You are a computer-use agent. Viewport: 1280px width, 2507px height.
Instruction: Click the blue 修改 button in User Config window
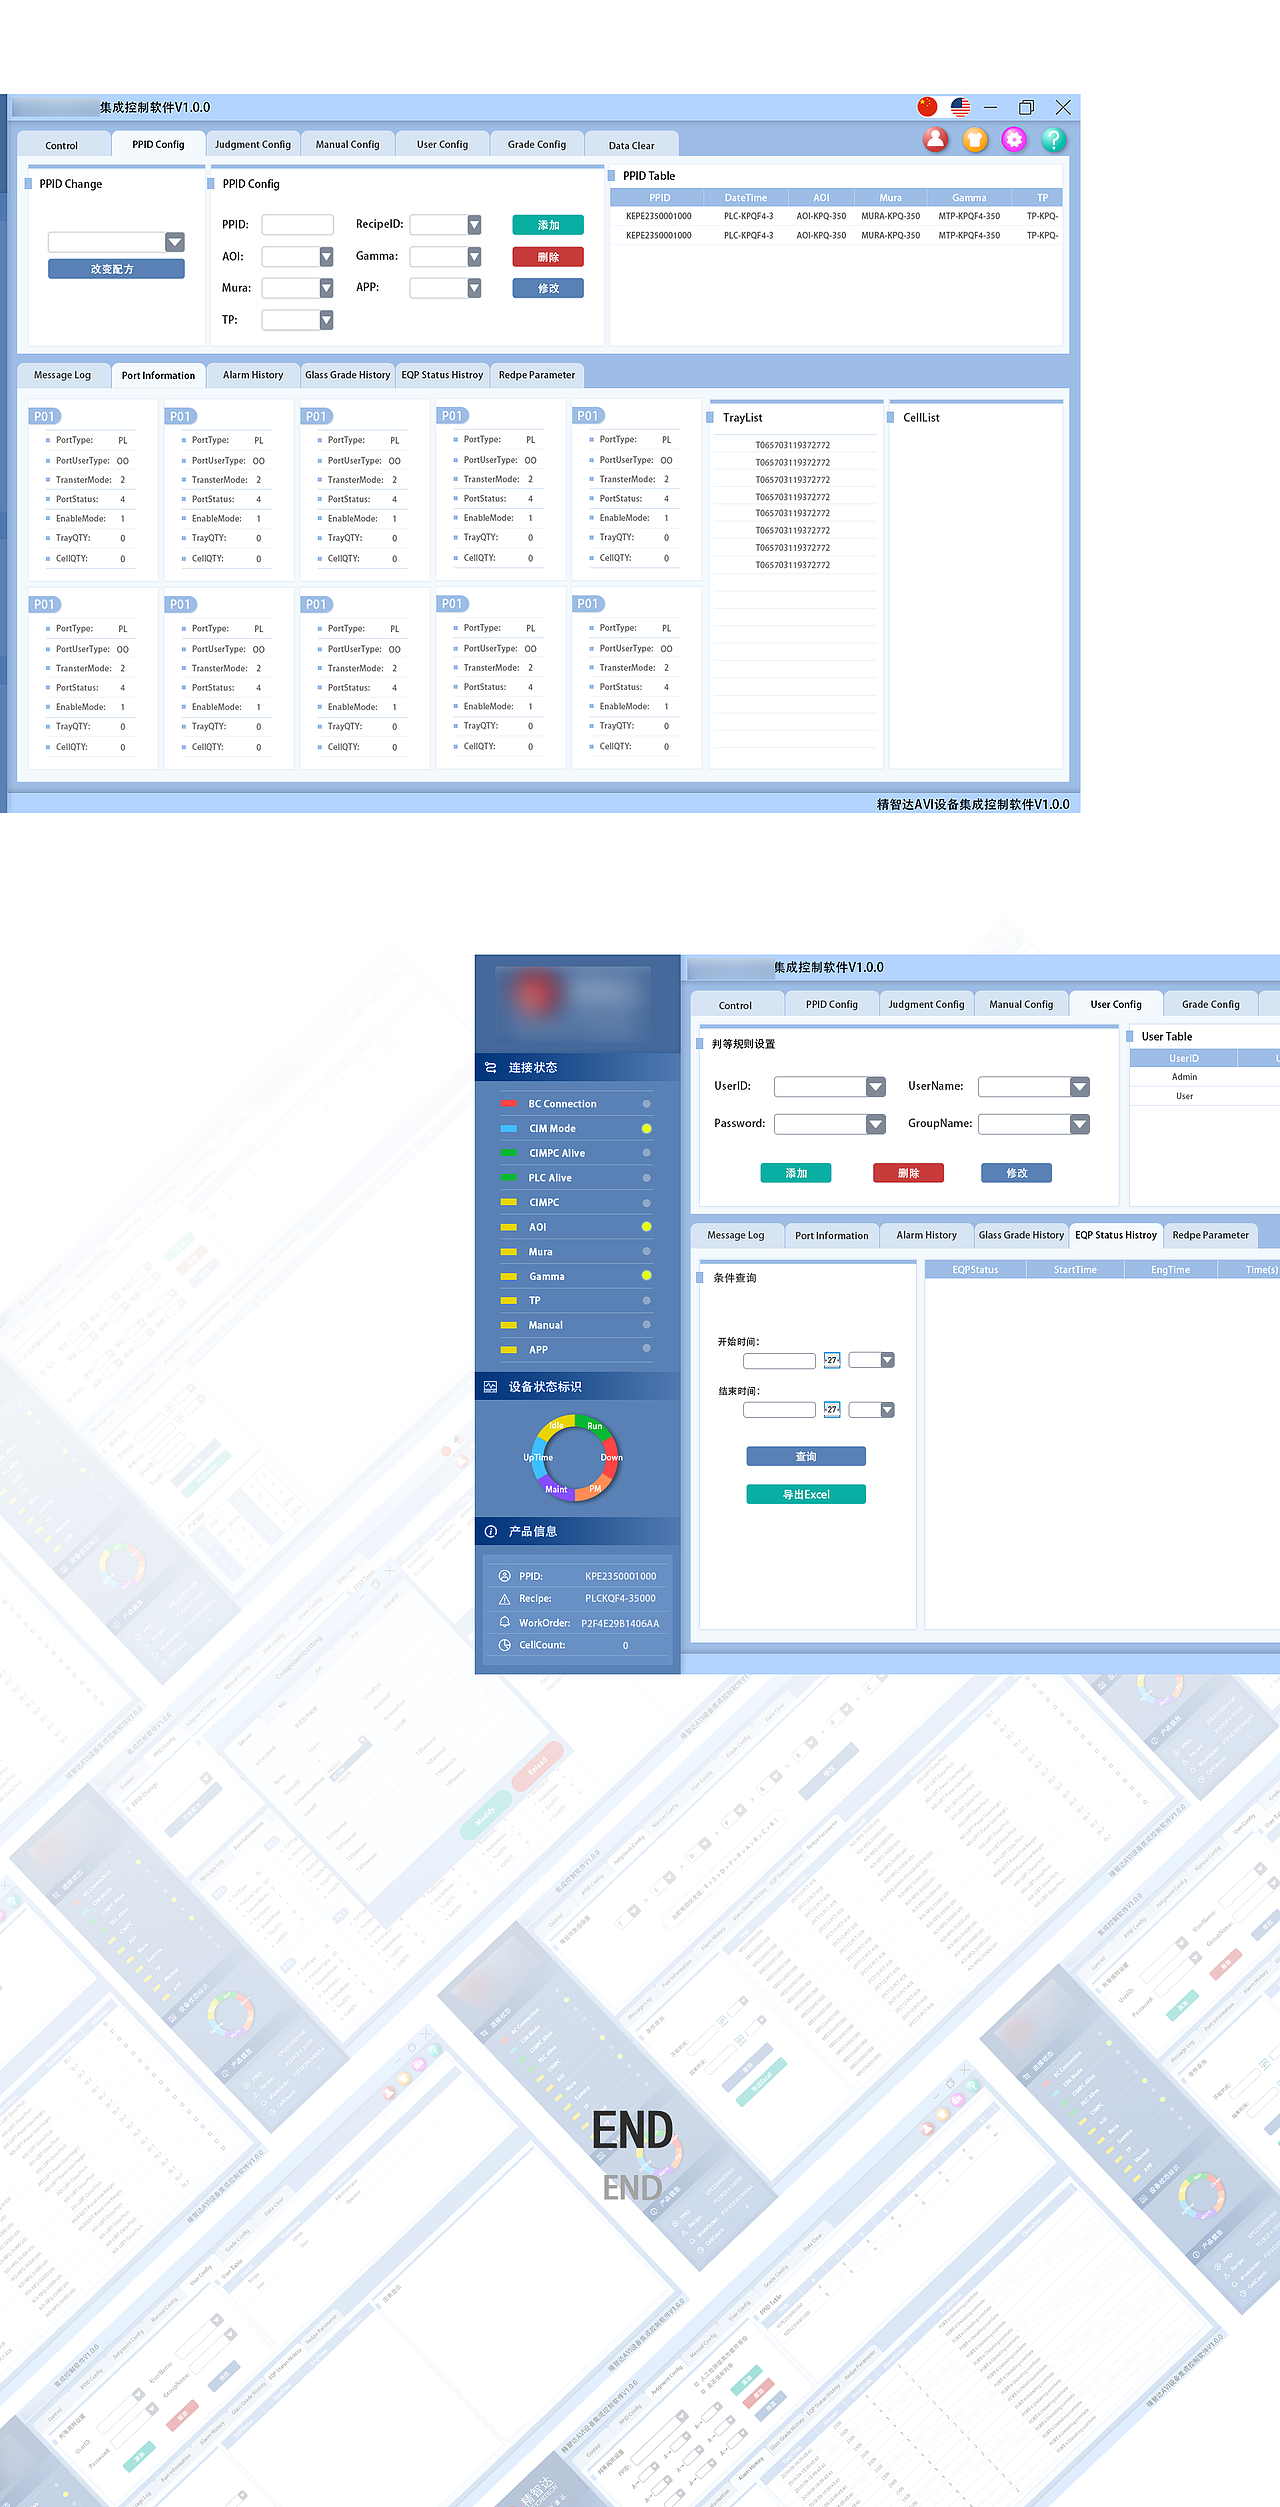coord(1016,1173)
